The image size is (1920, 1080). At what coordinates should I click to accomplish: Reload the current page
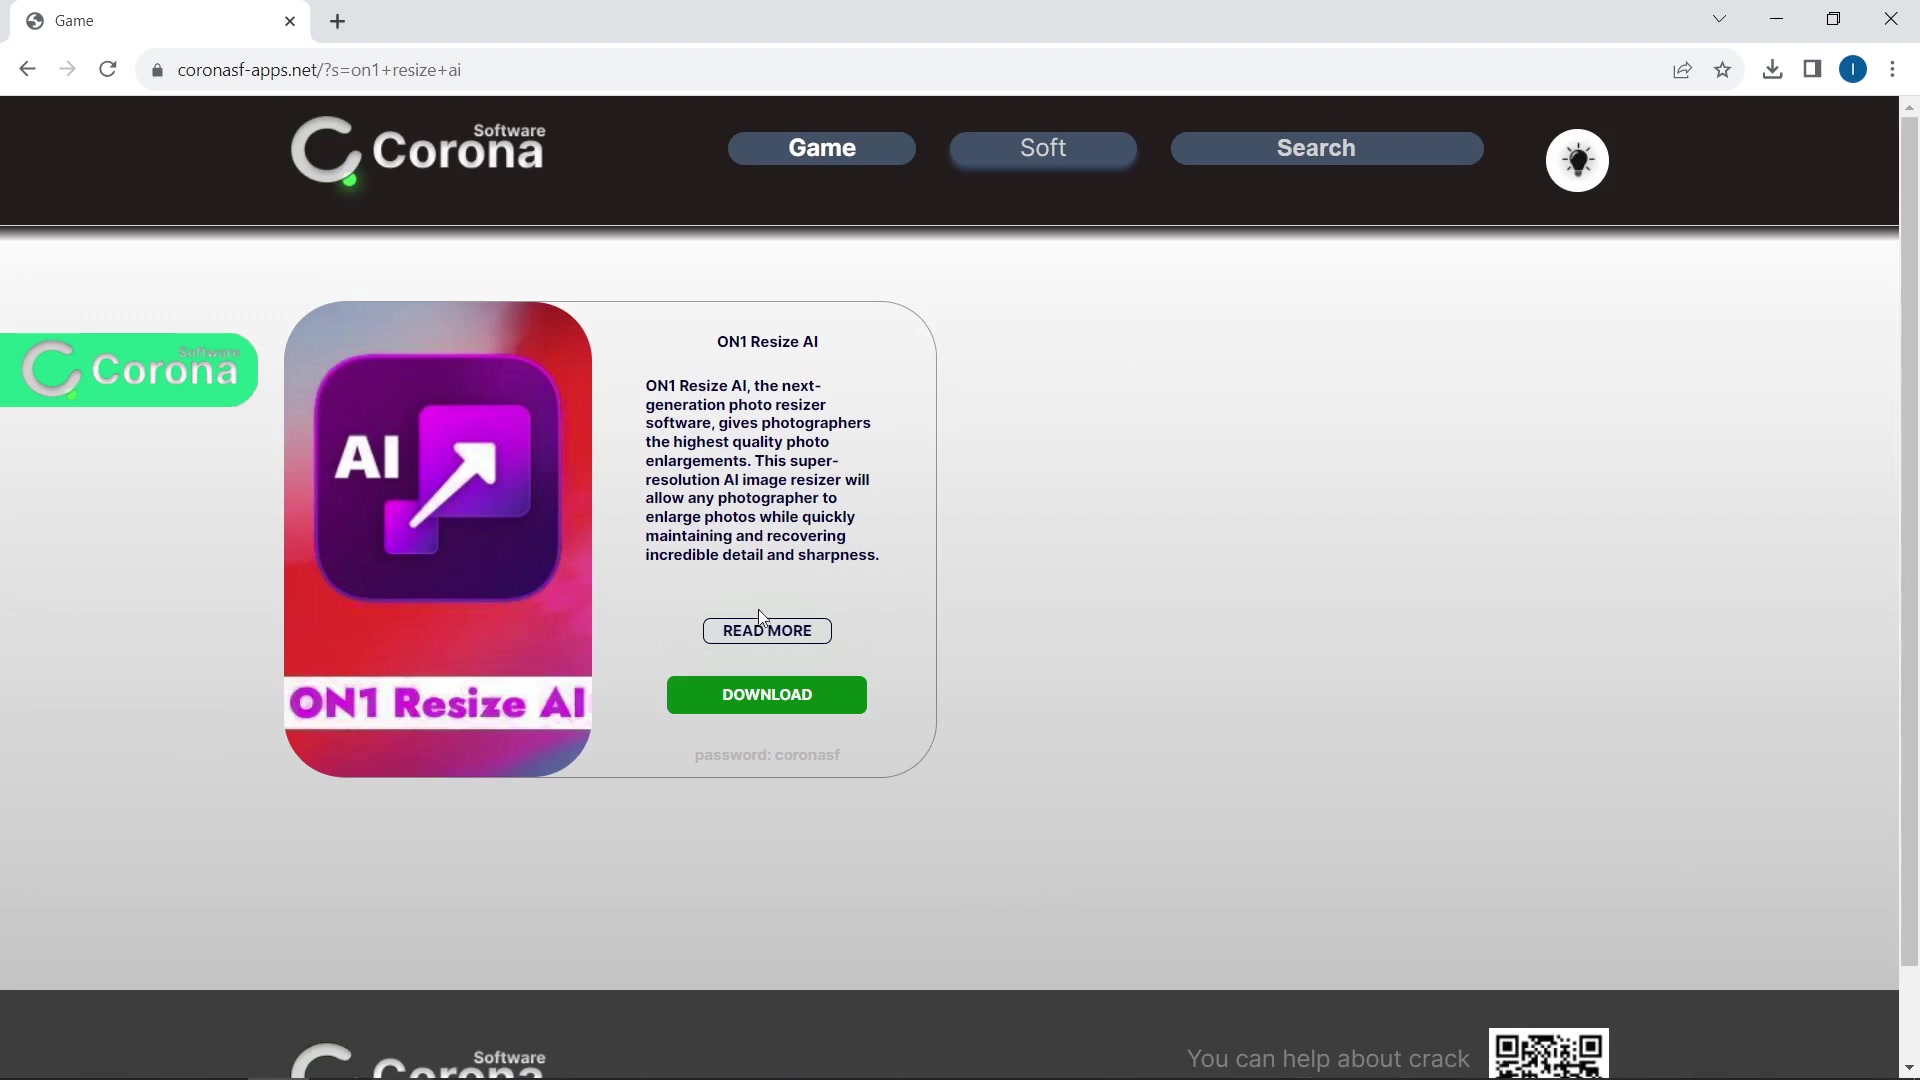click(x=108, y=69)
